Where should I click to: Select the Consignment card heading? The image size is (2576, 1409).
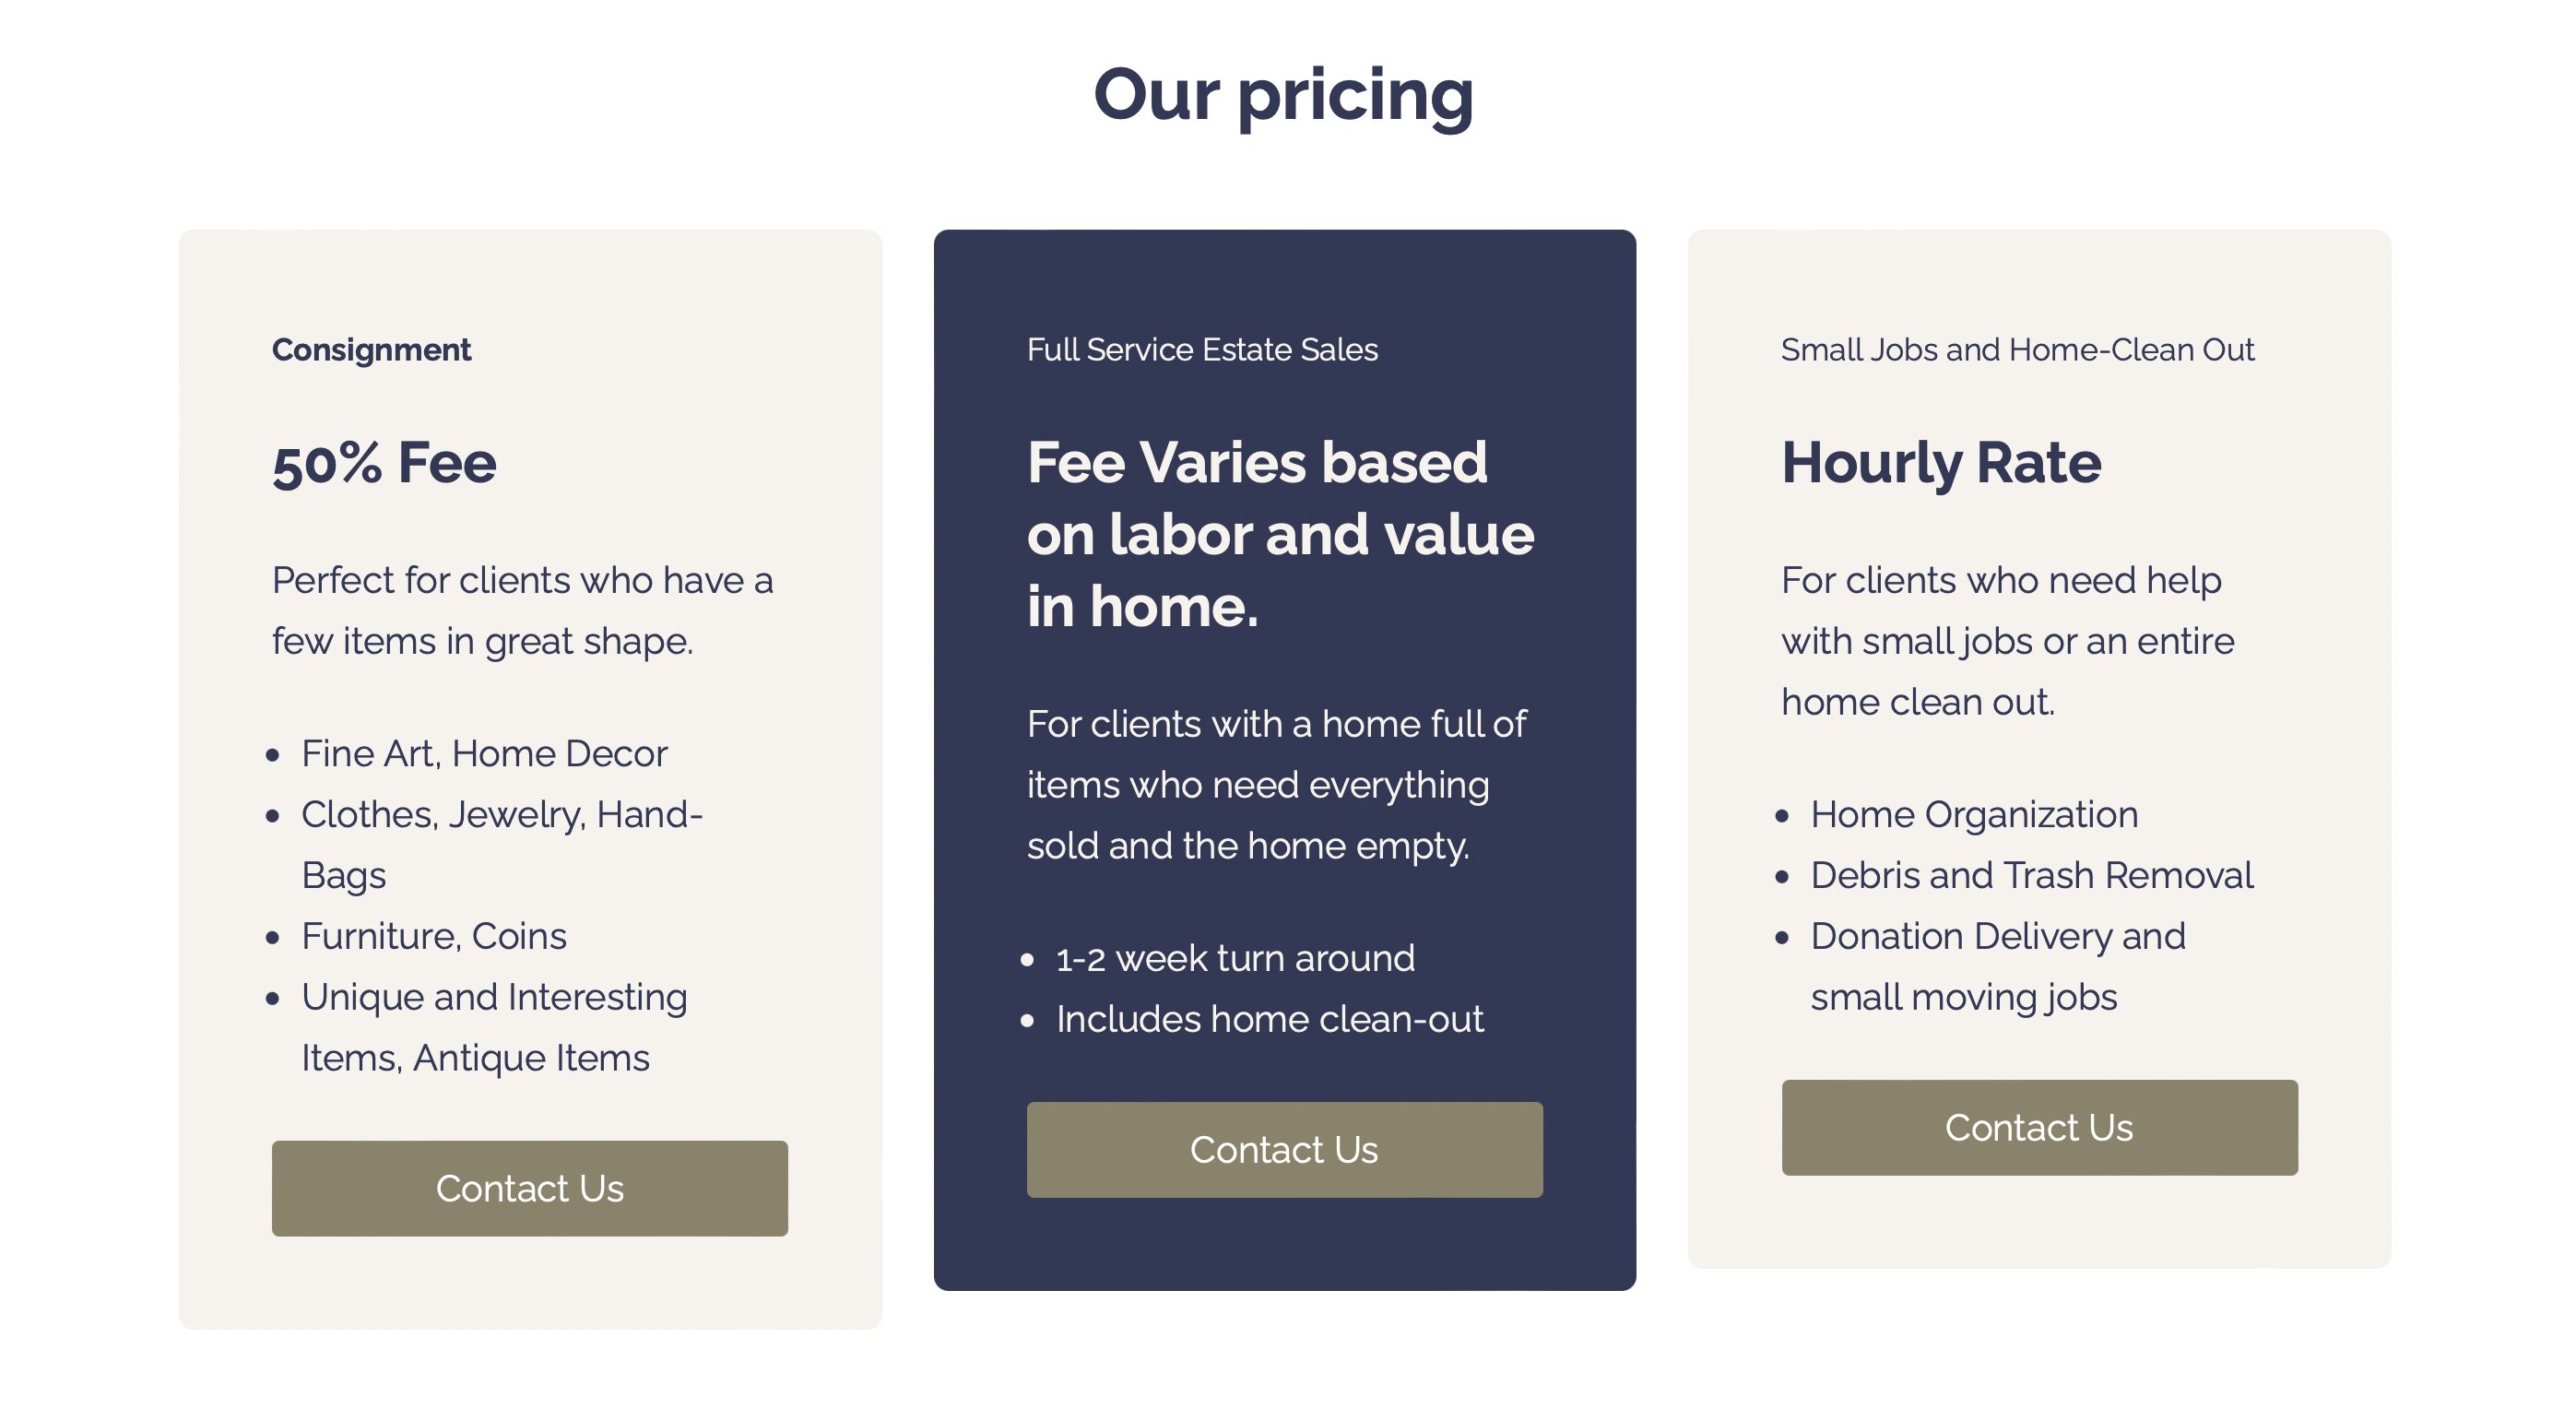pyautogui.click(x=371, y=350)
